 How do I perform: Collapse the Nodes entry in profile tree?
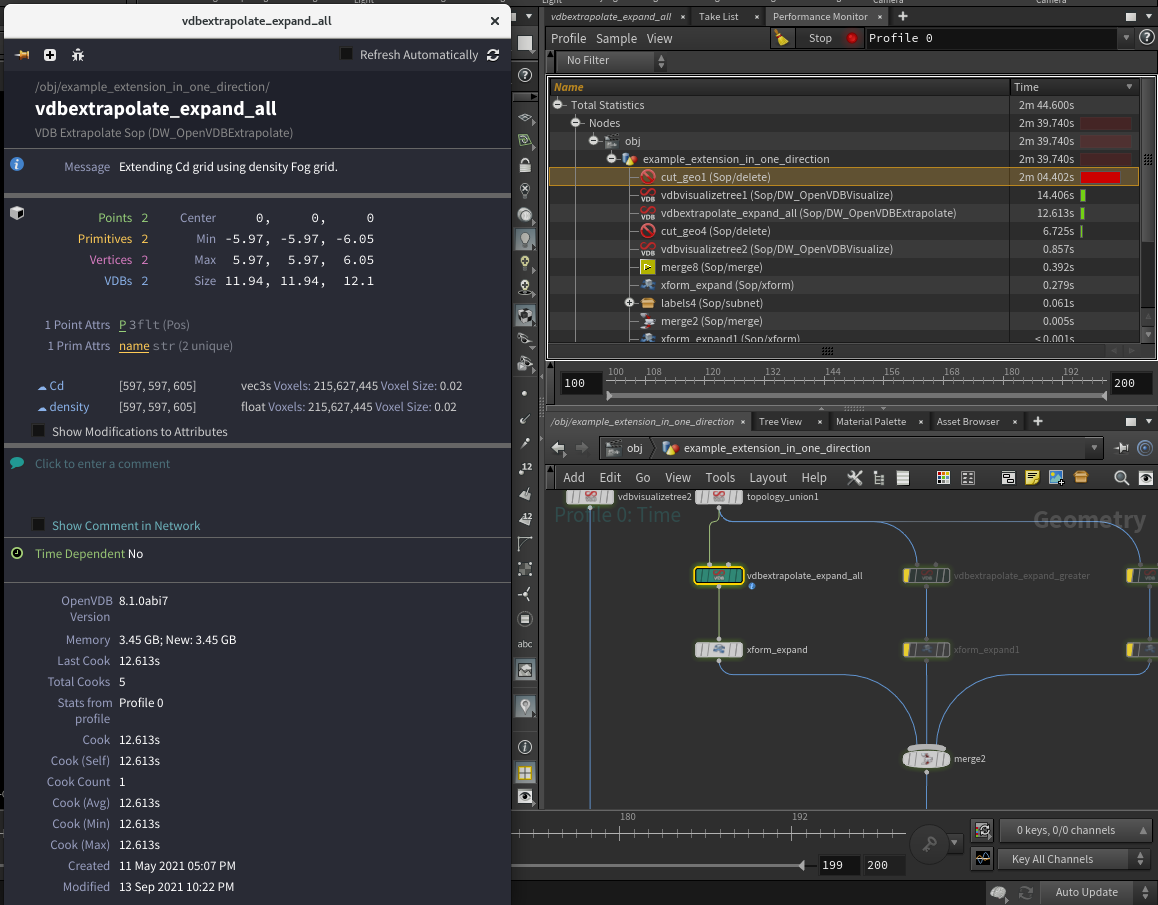pos(575,123)
